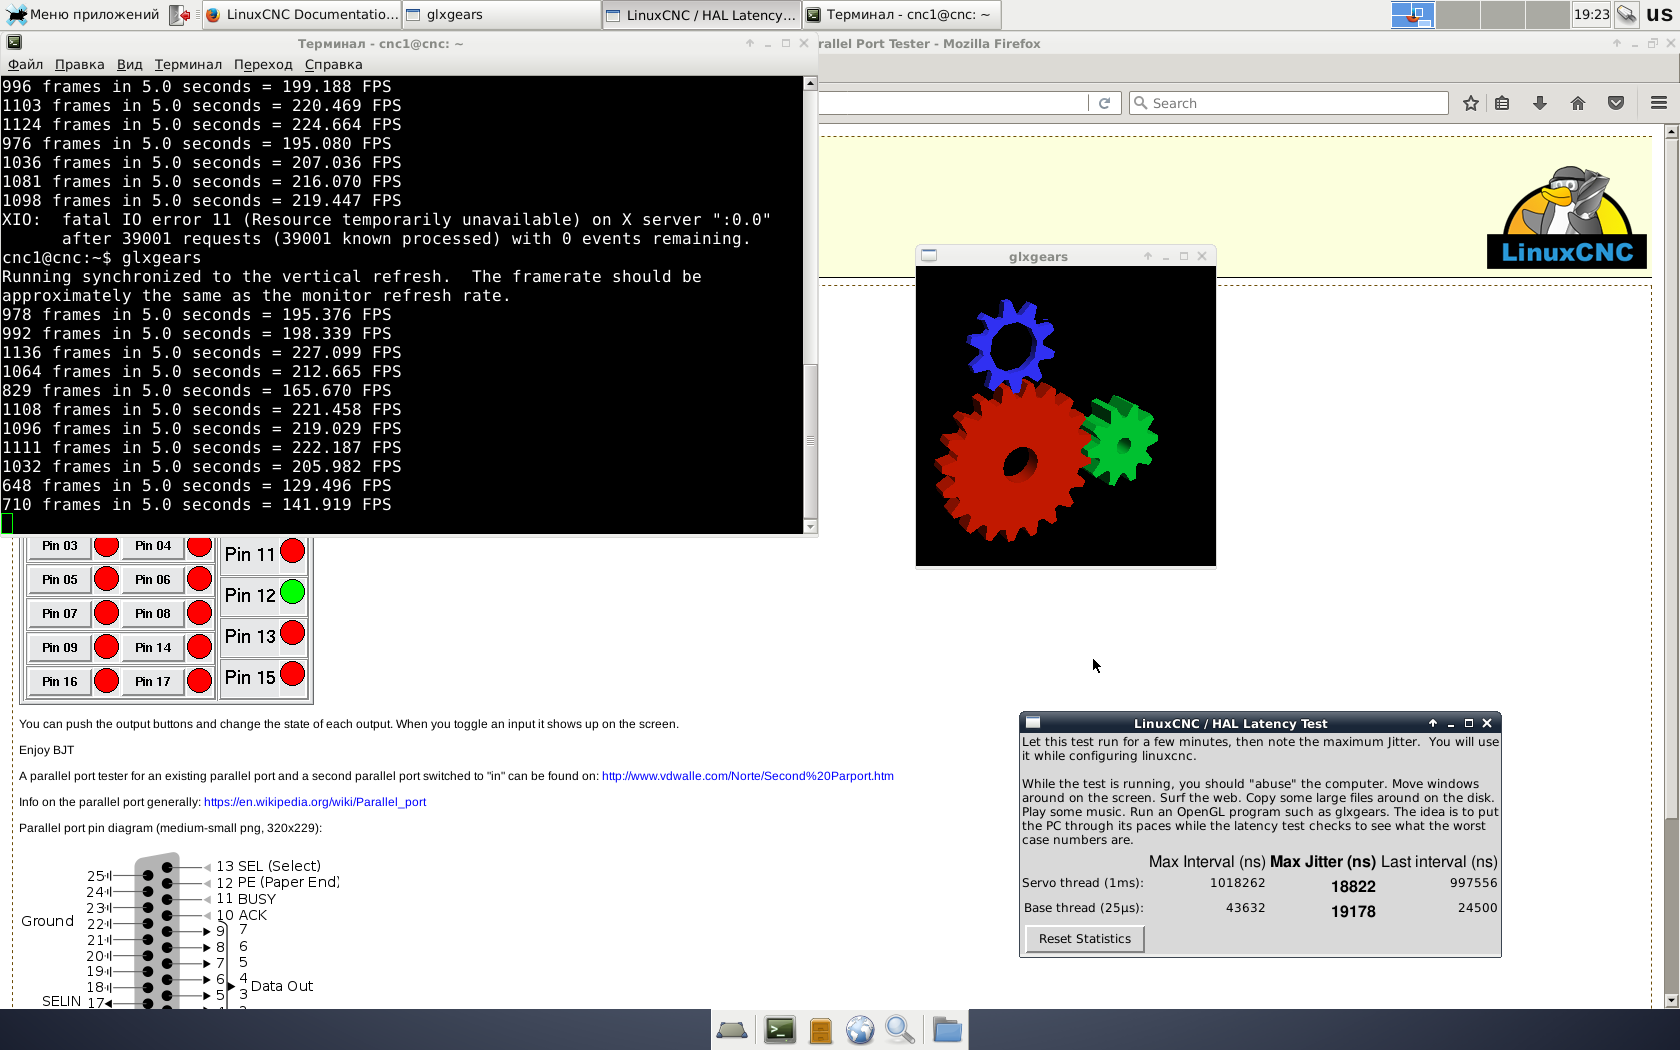The image size is (1680, 1050).
Task: Switch to workspace 2 in pager
Action: (x=1458, y=14)
